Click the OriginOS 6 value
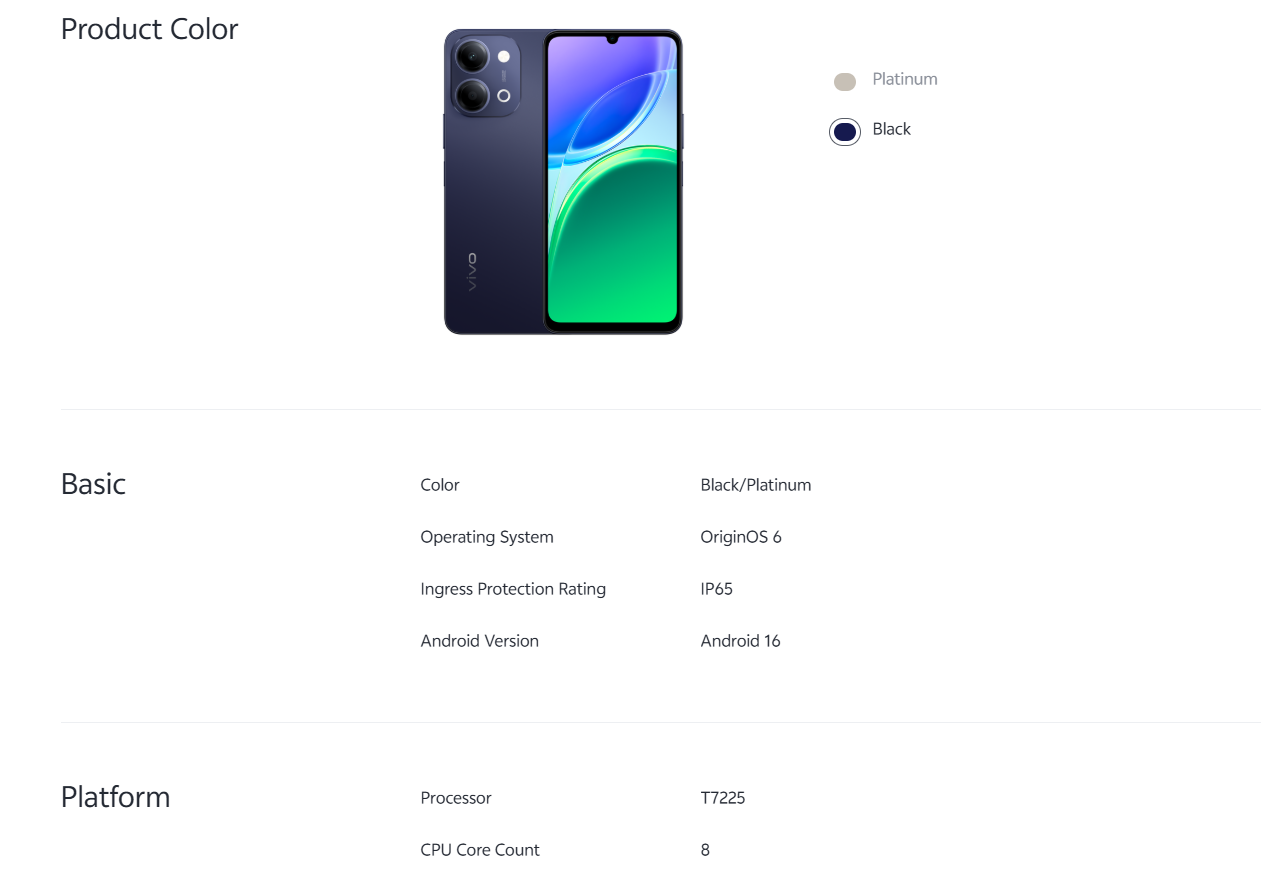Viewport: 1282px width, 872px height. 741,537
